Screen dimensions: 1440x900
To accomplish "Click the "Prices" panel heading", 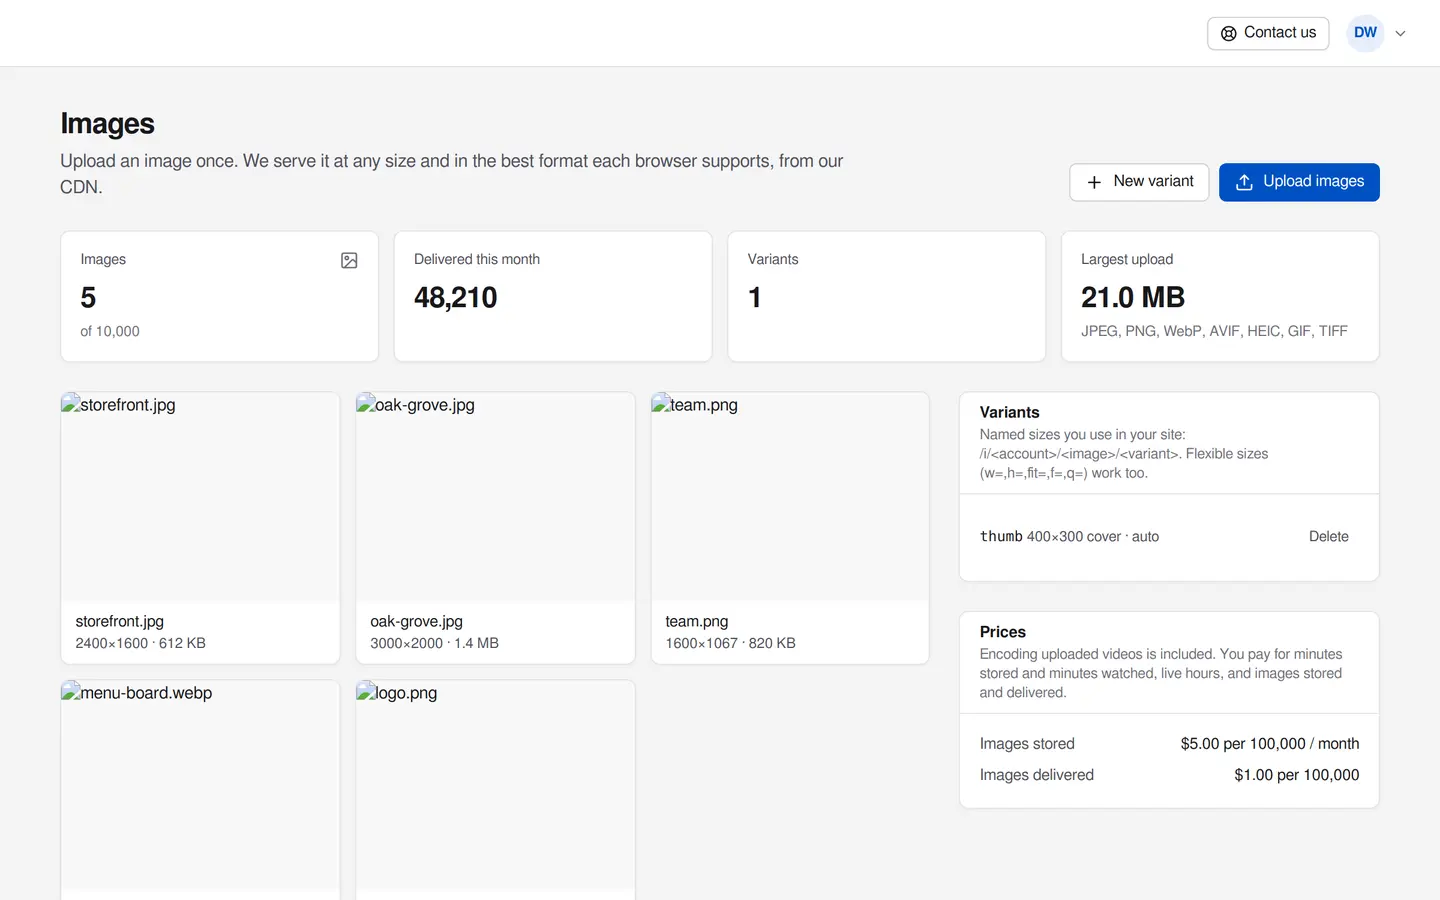I will pyautogui.click(x=1003, y=632).
